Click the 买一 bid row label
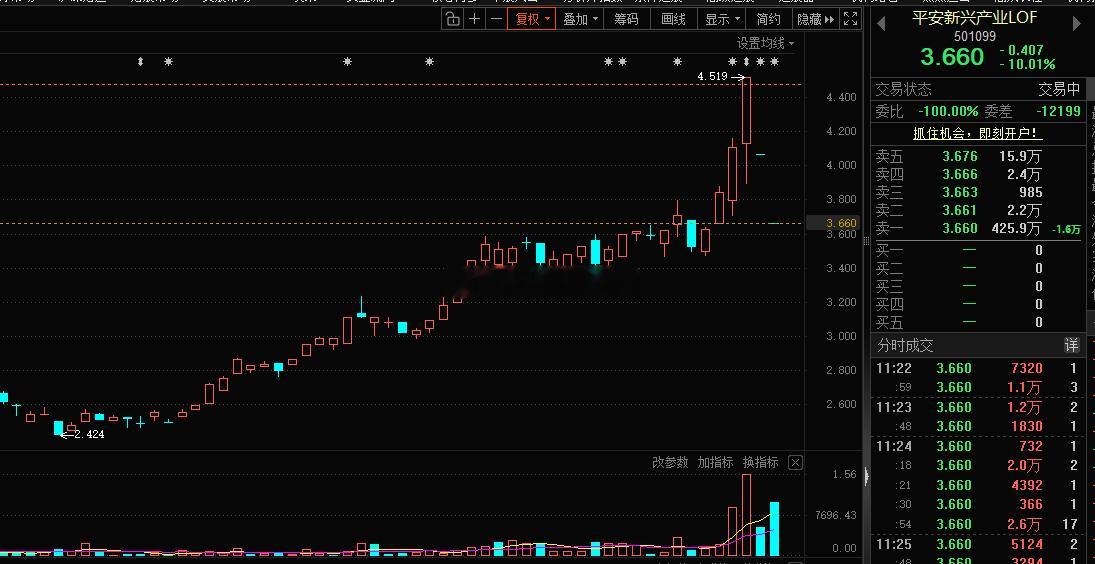The image size is (1095, 564). (x=890, y=250)
